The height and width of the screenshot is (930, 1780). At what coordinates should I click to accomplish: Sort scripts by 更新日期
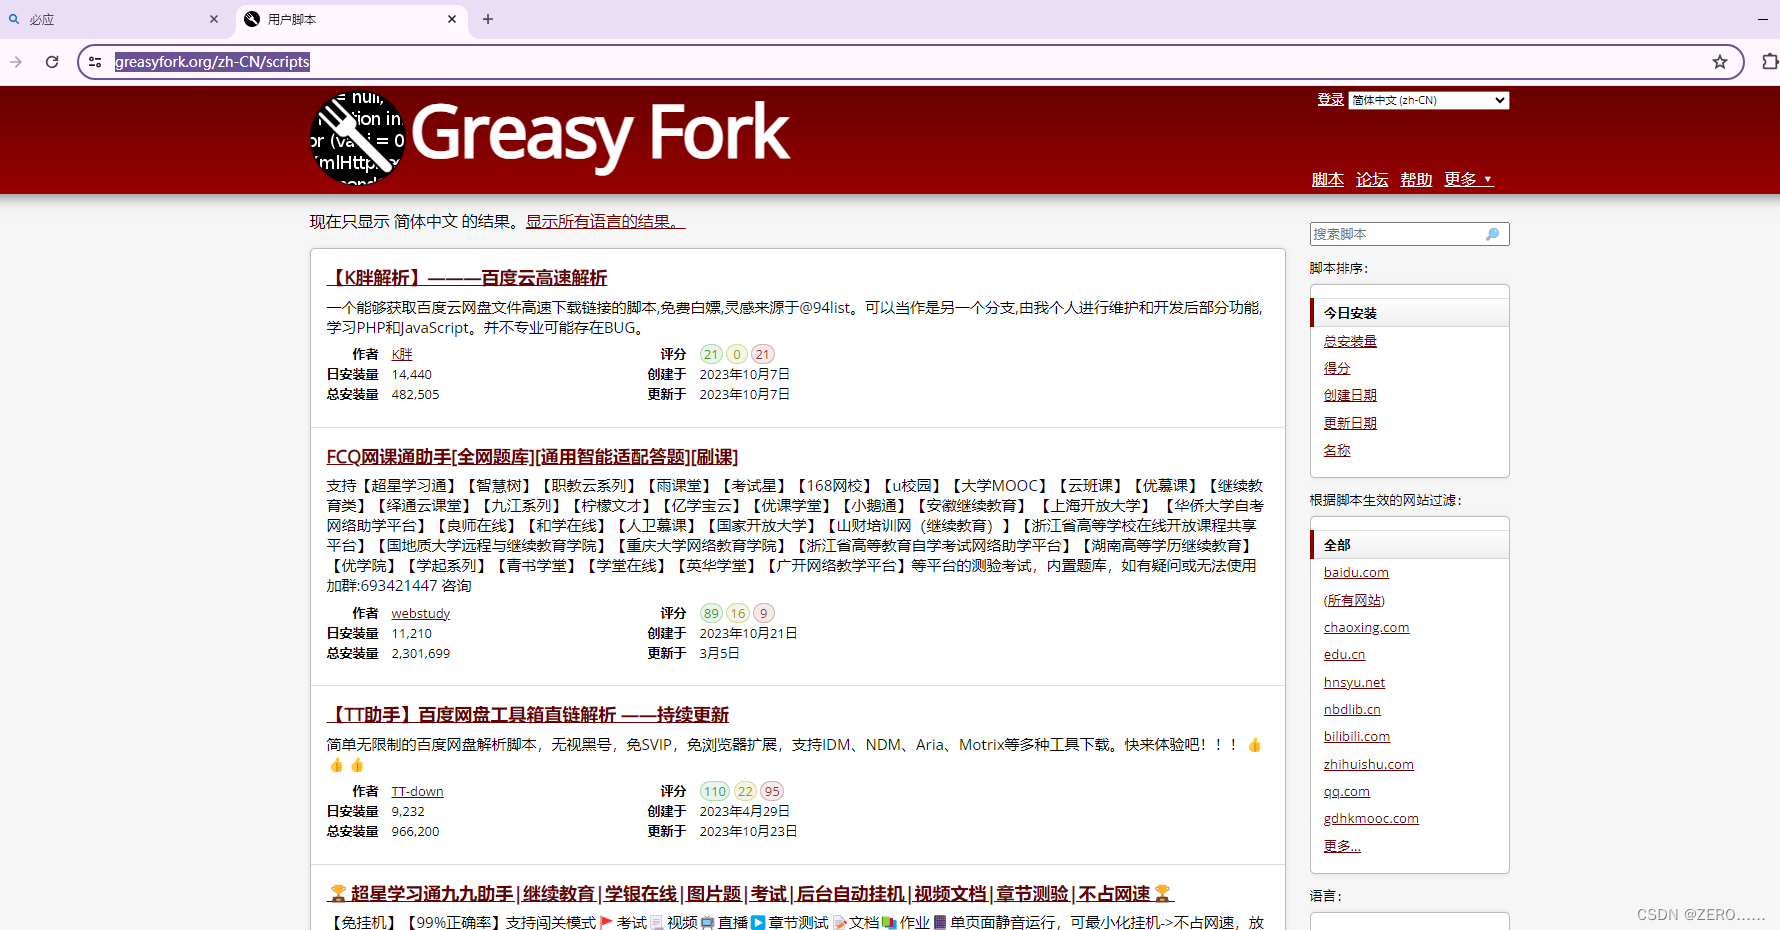pos(1350,423)
